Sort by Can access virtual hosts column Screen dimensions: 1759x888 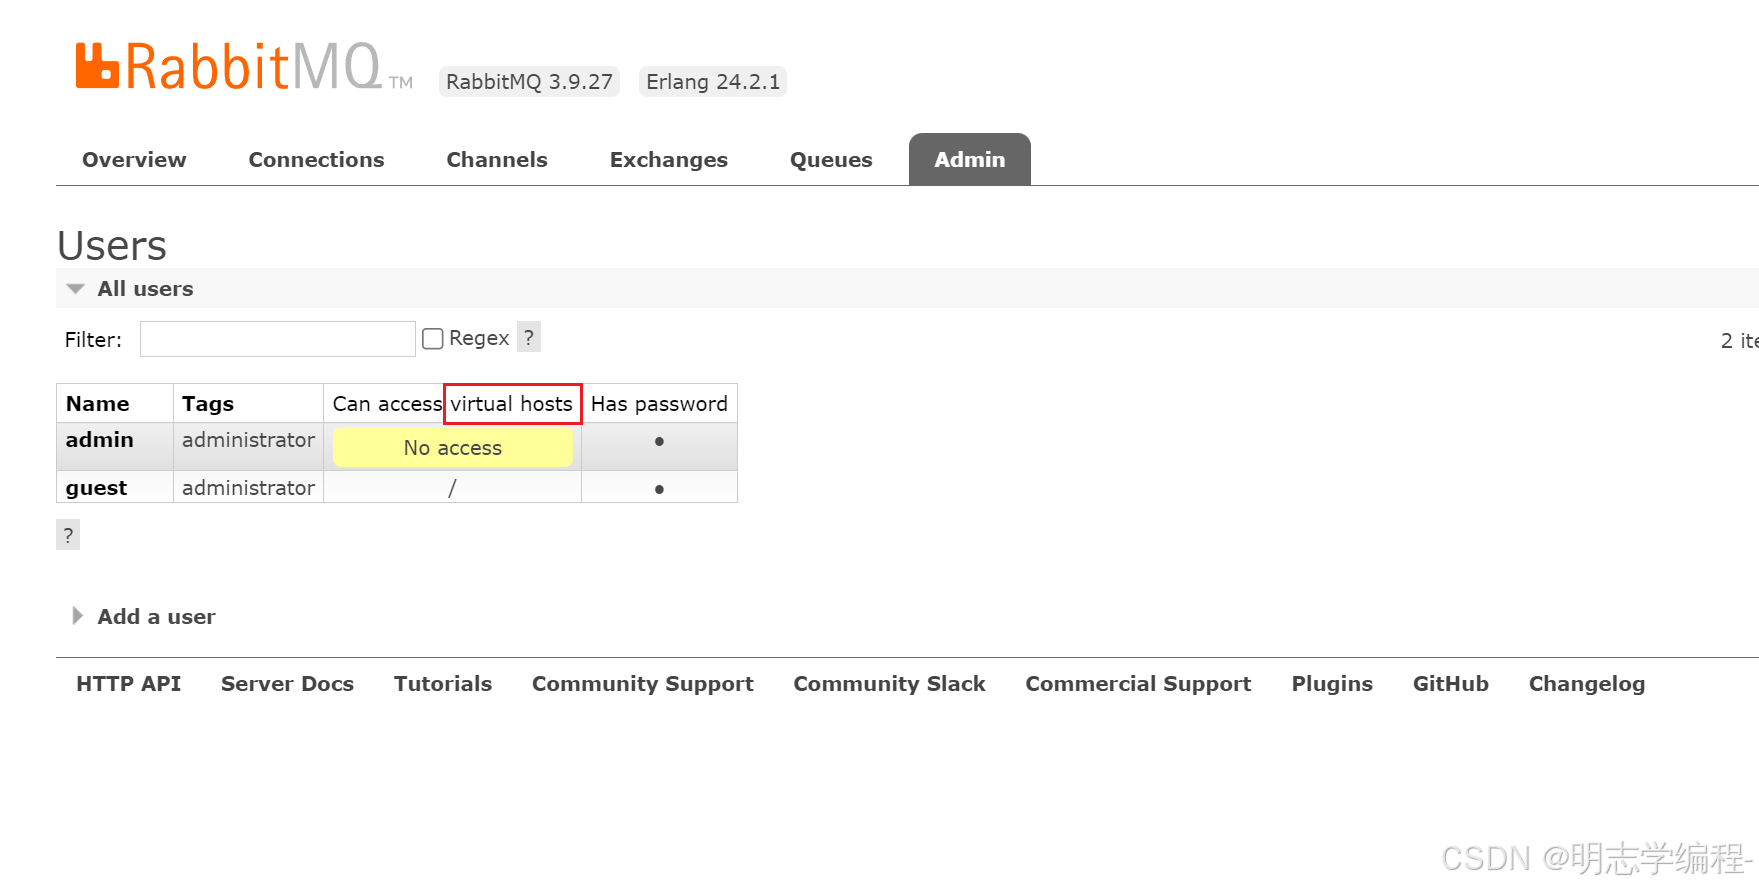pyautogui.click(x=452, y=404)
